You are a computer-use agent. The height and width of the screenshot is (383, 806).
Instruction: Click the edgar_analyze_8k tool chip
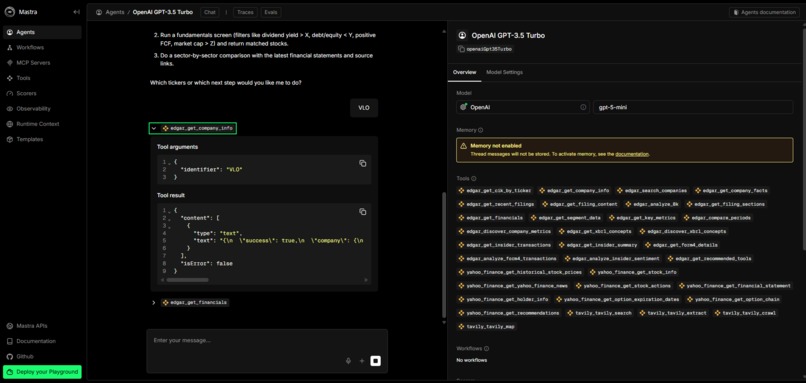coord(652,204)
